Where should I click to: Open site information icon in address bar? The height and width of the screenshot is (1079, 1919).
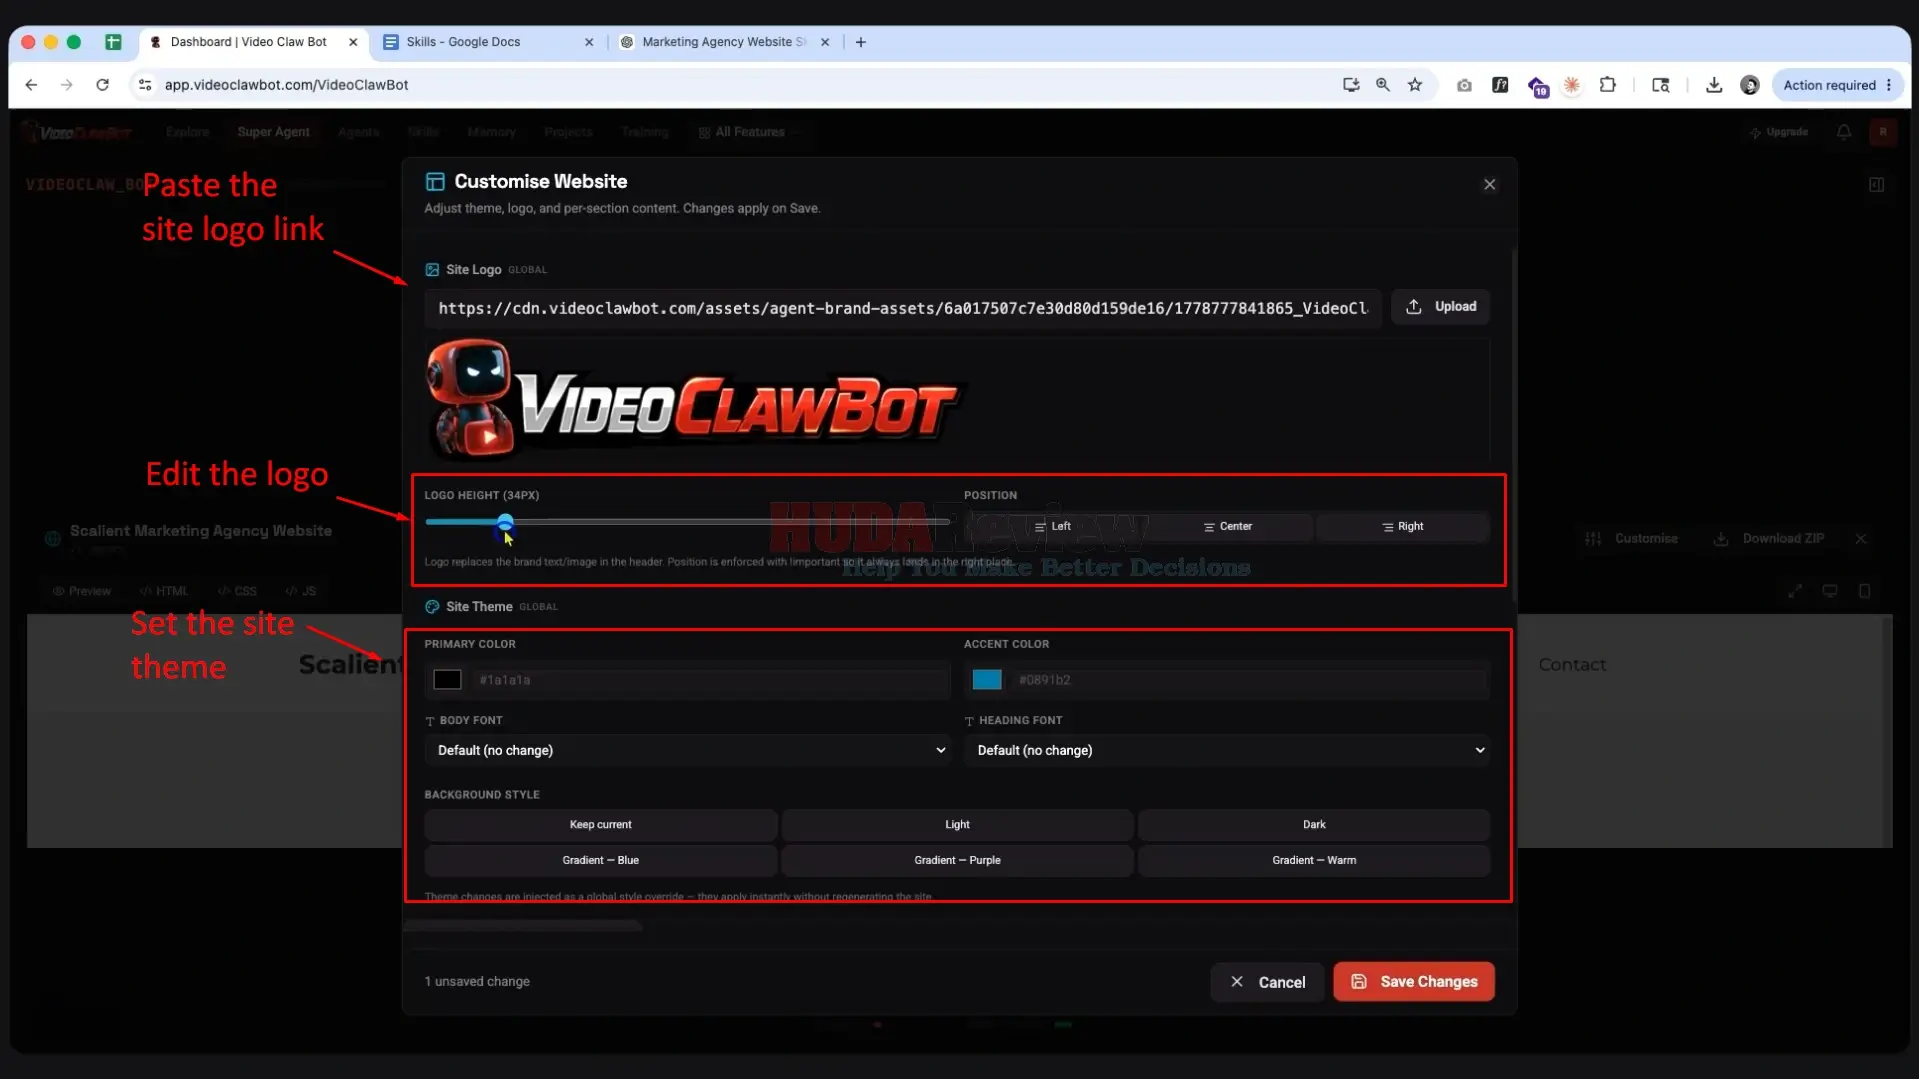(x=145, y=85)
